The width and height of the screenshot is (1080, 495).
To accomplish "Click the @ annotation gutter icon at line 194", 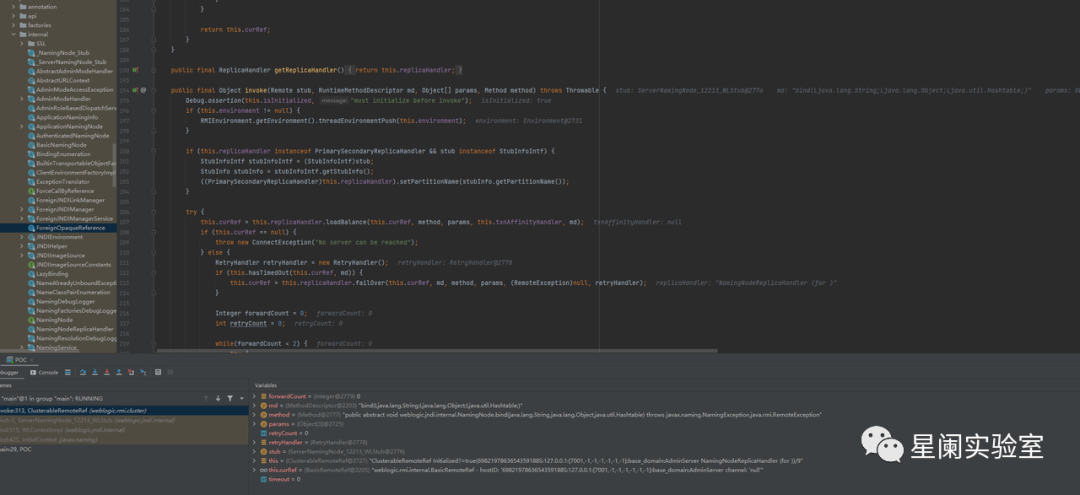I will [x=143, y=90].
